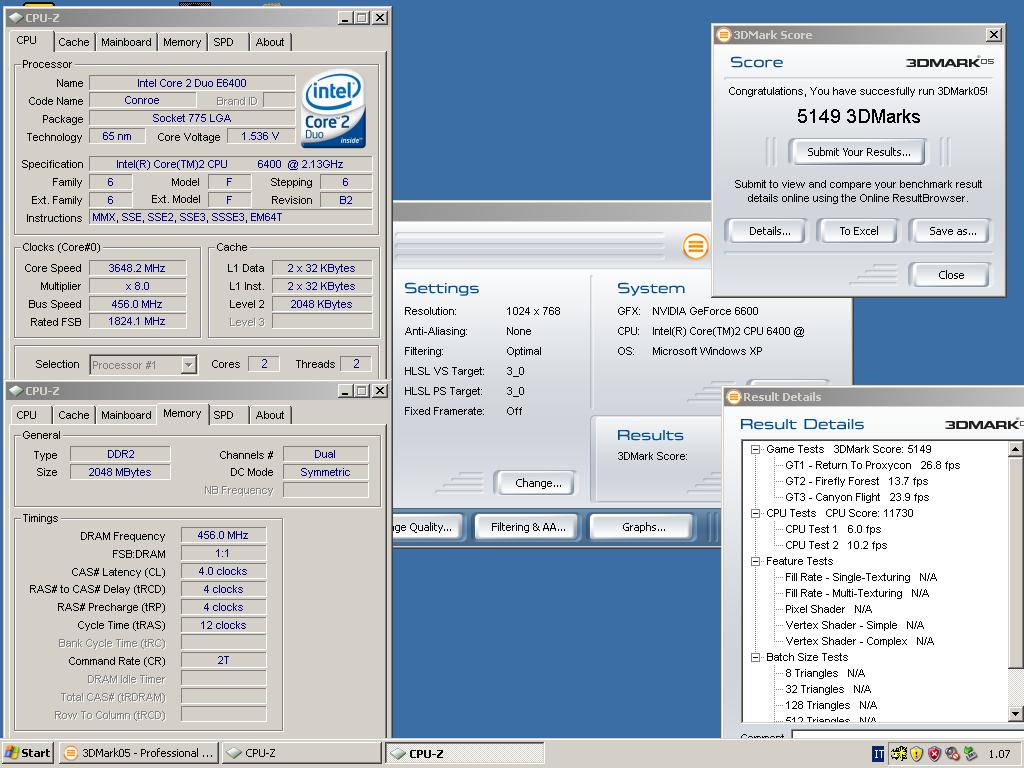Image resolution: width=1024 pixels, height=768 pixels.
Task: Open About tab in upper CPU-Z
Action: click(270, 42)
